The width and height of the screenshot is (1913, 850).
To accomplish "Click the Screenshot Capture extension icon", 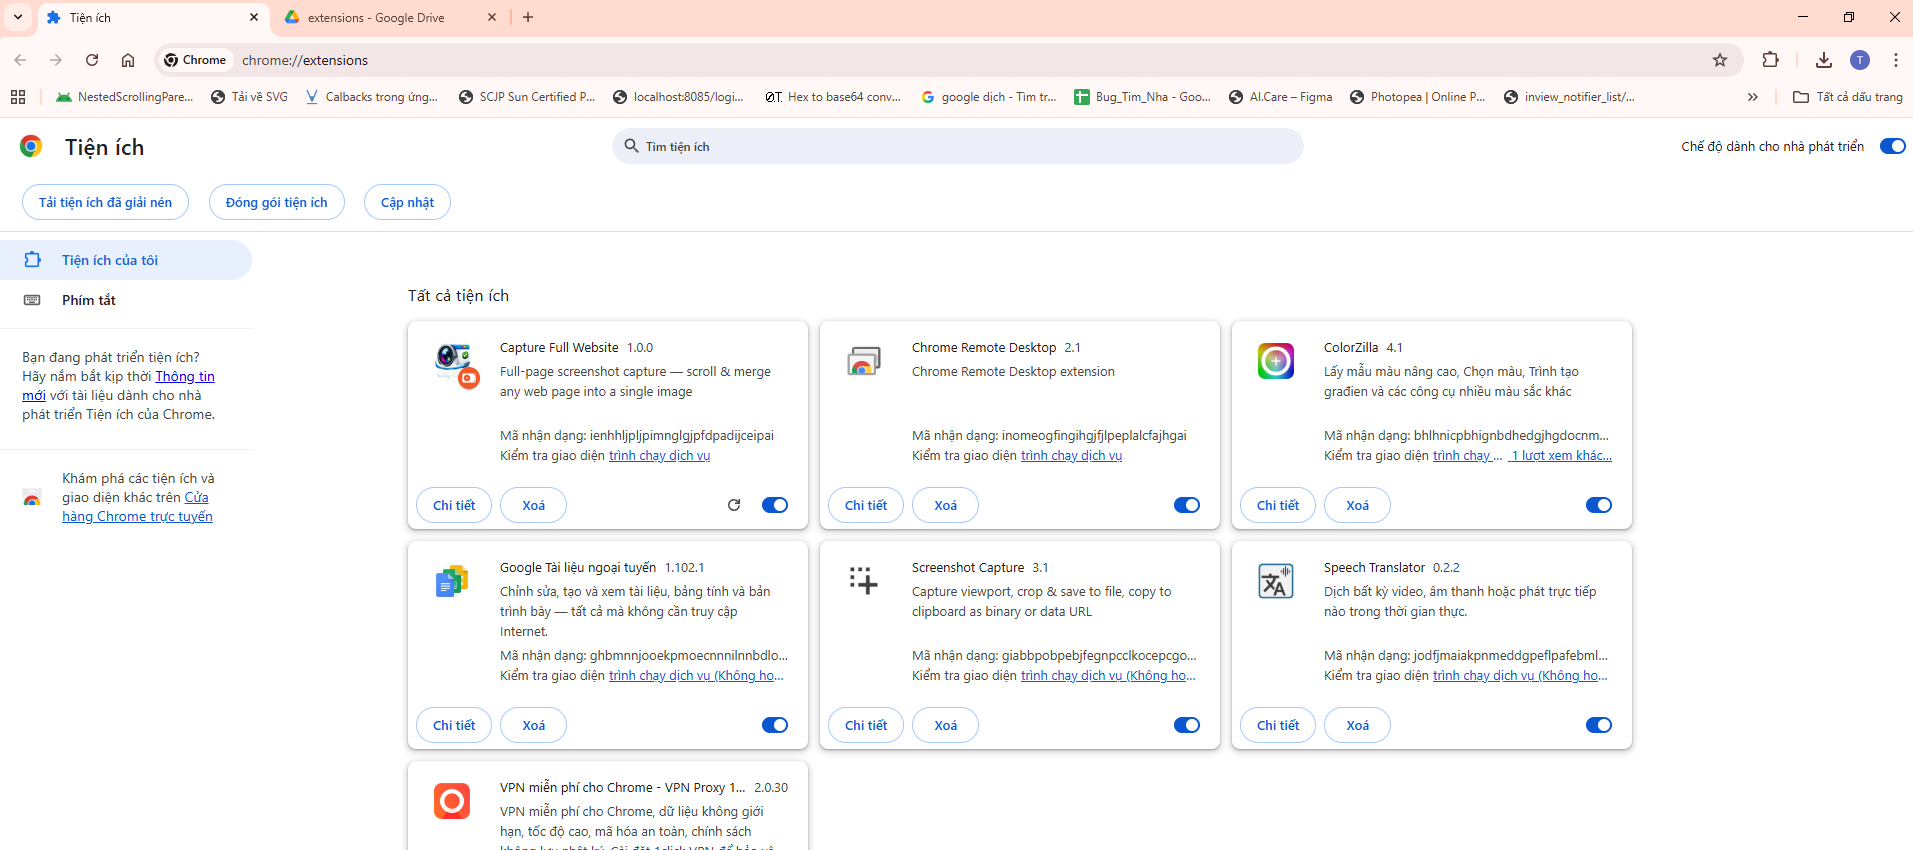I will pyautogui.click(x=864, y=580).
